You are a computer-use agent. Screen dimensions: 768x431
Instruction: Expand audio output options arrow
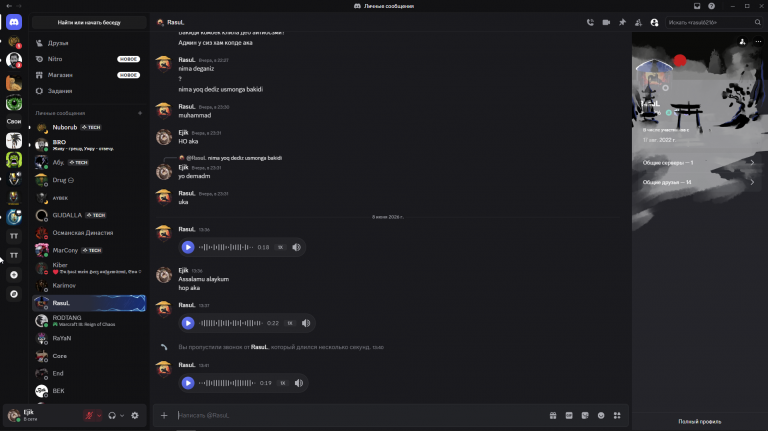[122, 415]
